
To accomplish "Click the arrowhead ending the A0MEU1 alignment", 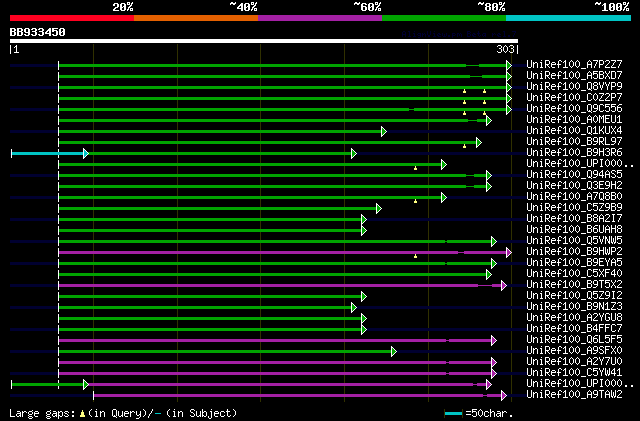I will [489, 120].
